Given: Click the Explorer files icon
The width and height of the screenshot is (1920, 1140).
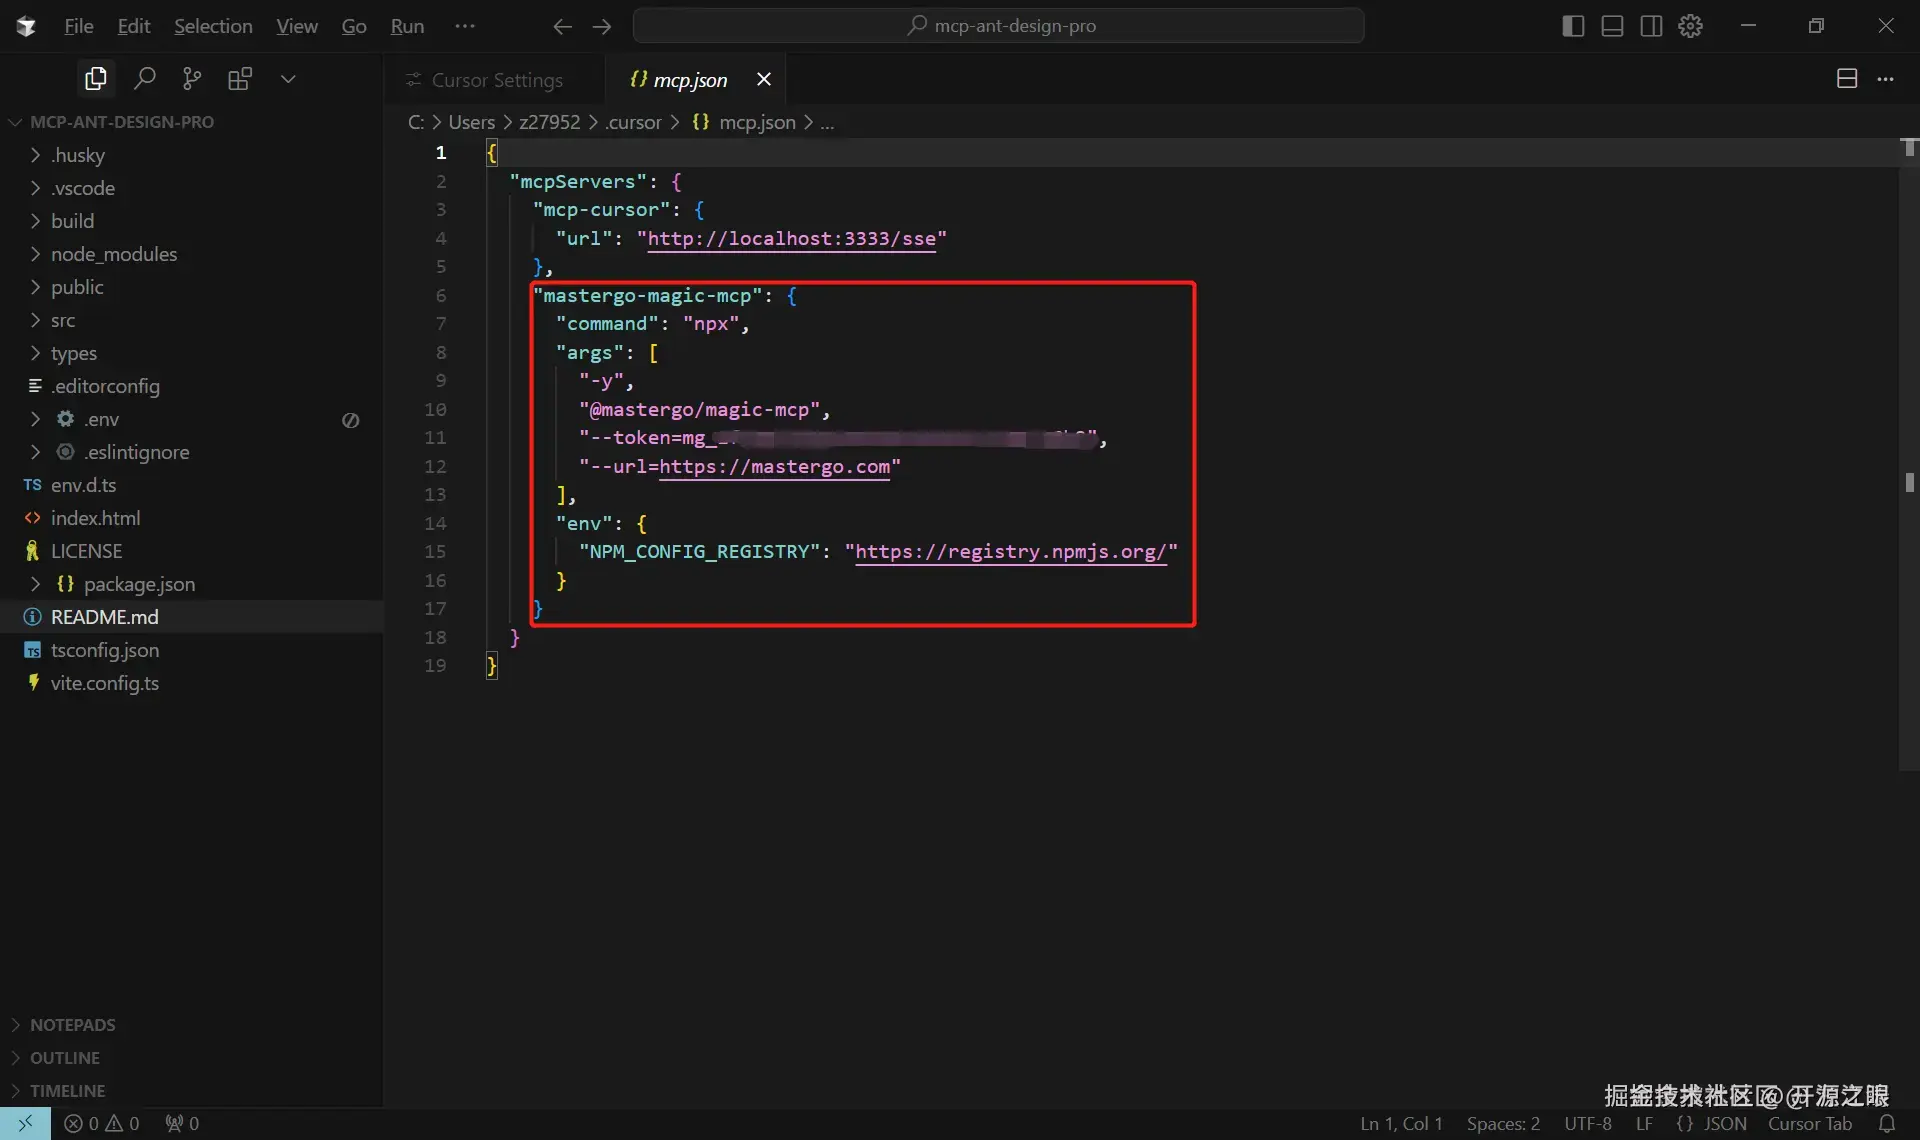Looking at the screenshot, I should click(95, 78).
